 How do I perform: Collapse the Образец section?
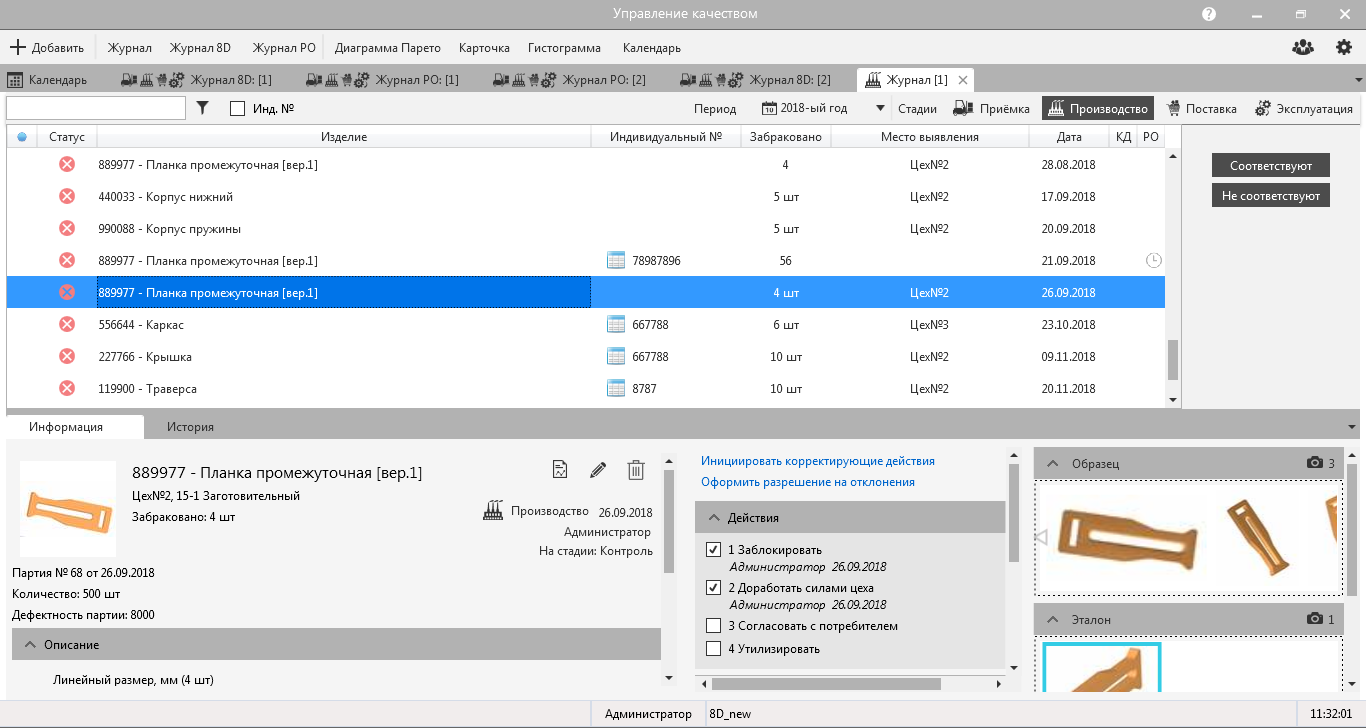click(1053, 464)
